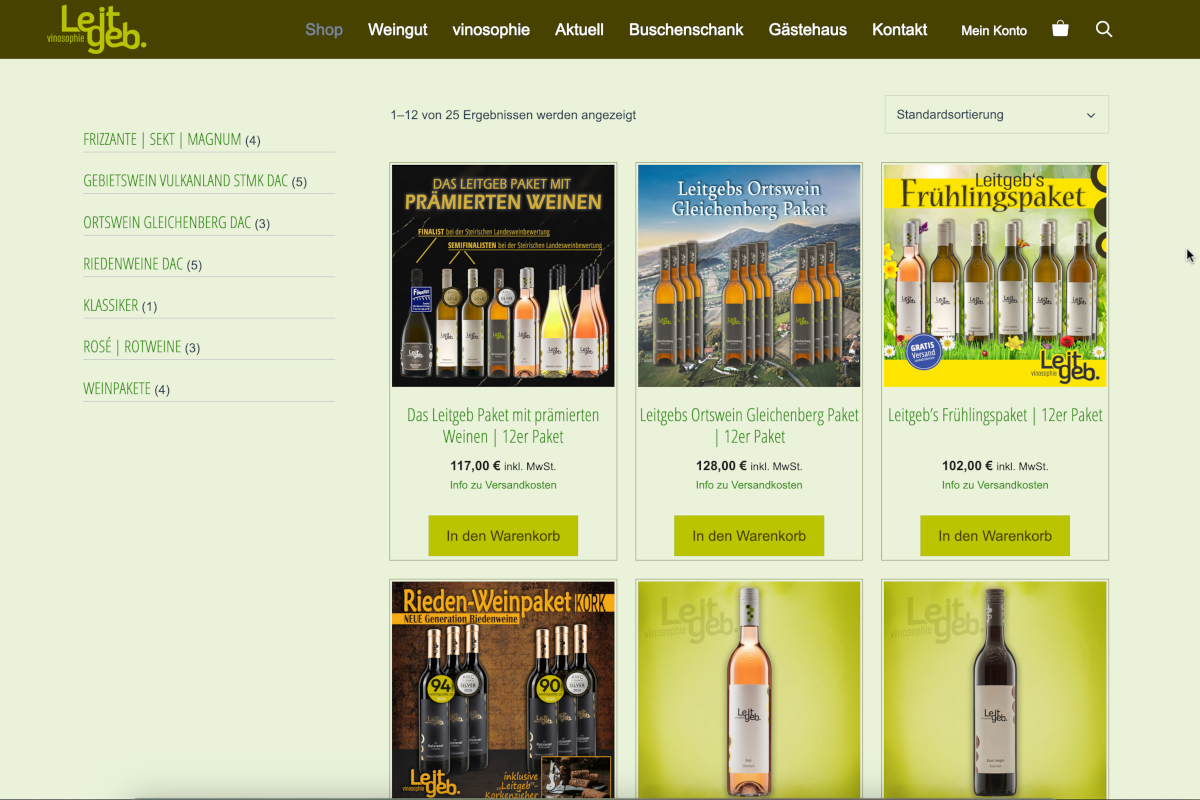Click the 128,00 € price text
The image size is (1200, 800).
coord(722,466)
